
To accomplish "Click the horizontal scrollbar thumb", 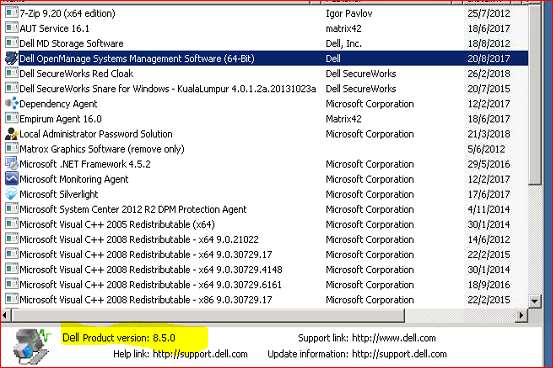I will coord(208,315).
